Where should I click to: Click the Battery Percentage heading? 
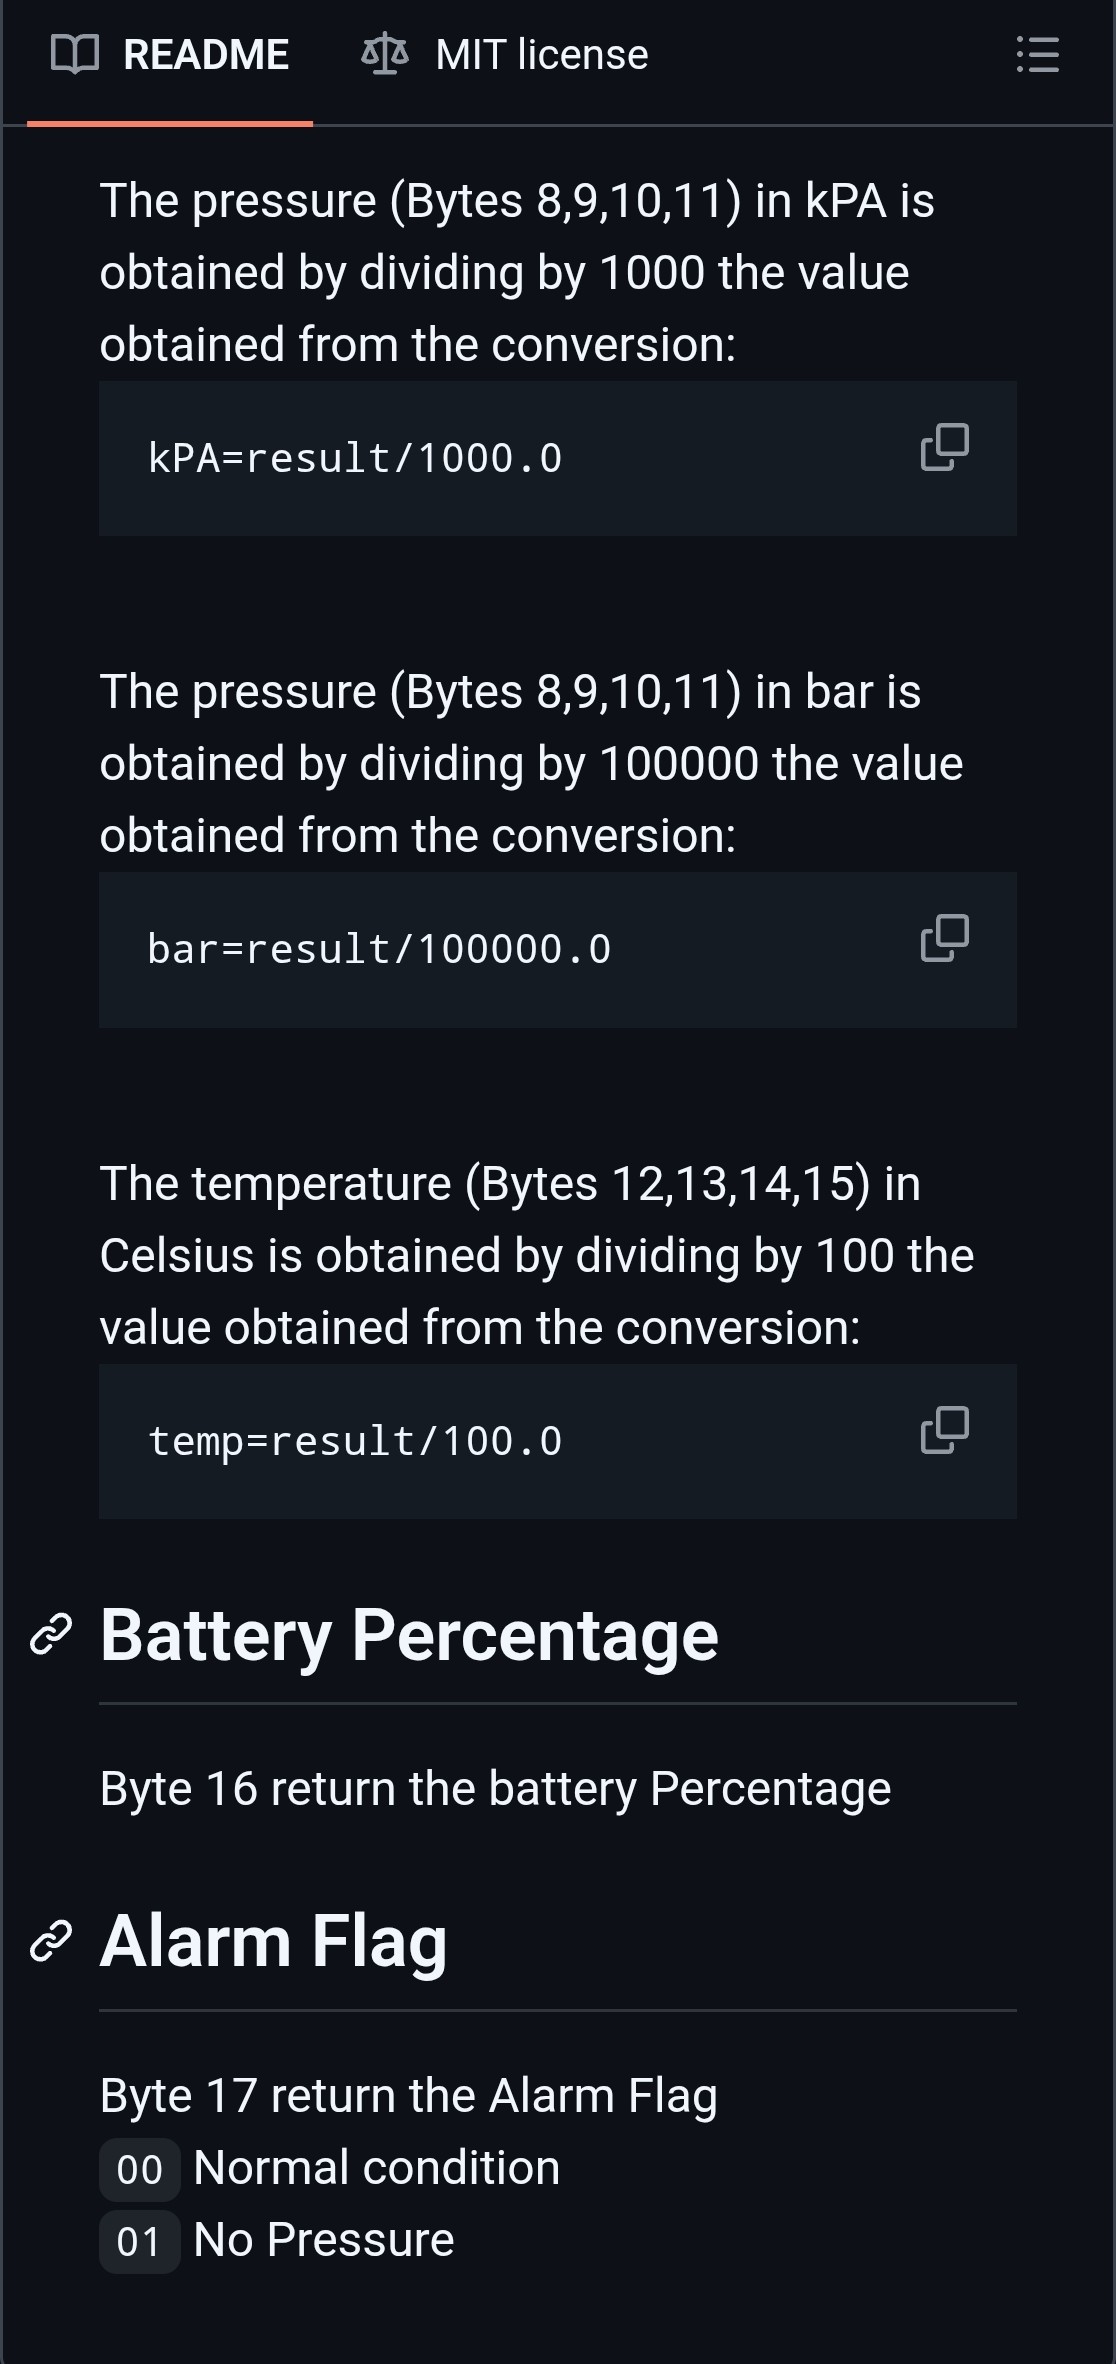[409, 1636]
